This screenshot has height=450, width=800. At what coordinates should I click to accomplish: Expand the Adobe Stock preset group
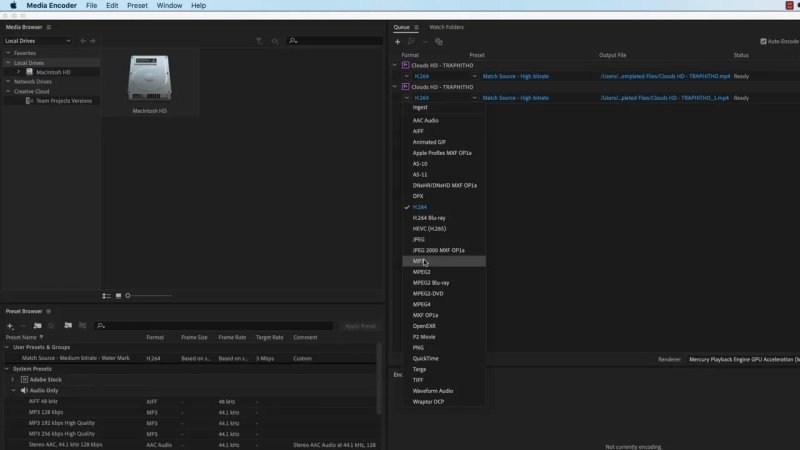[13, 380]
